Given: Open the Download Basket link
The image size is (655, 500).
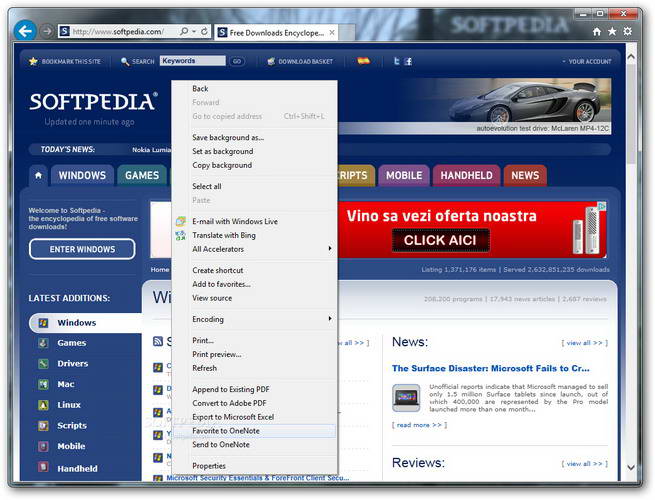Looking at the screenshot, I should (300, 61).
